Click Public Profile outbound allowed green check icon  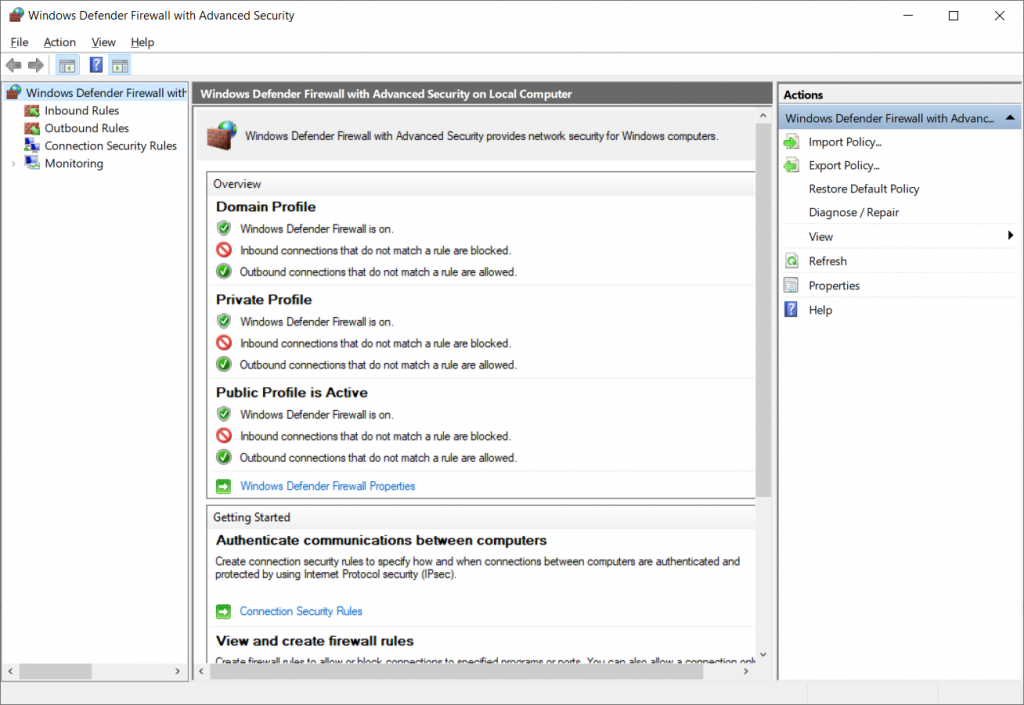tap(223, 457)
